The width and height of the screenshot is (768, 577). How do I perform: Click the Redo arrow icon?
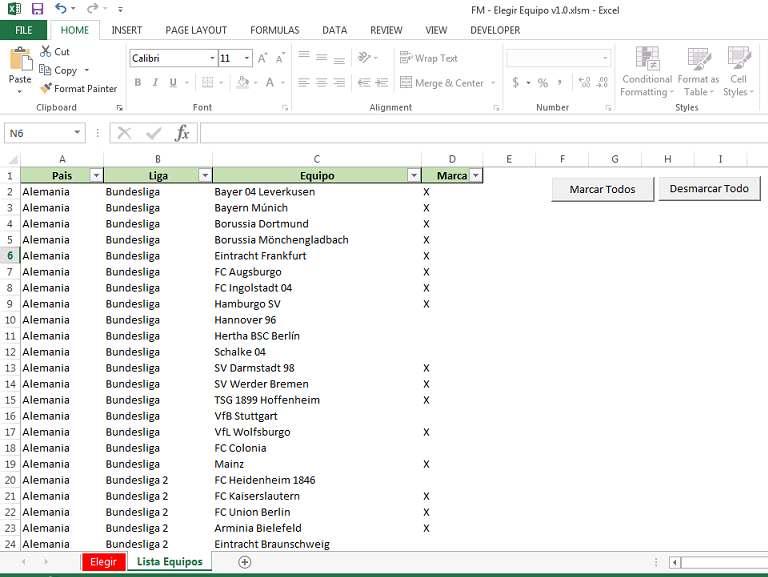click(x=92, y=8)
